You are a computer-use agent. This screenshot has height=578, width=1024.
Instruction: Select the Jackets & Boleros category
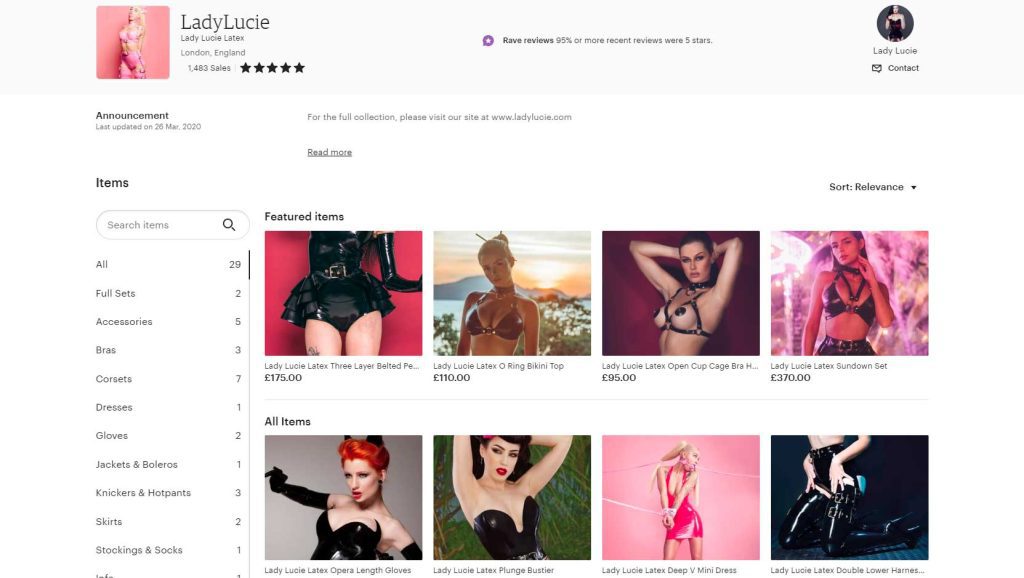(x=168, y=464)
